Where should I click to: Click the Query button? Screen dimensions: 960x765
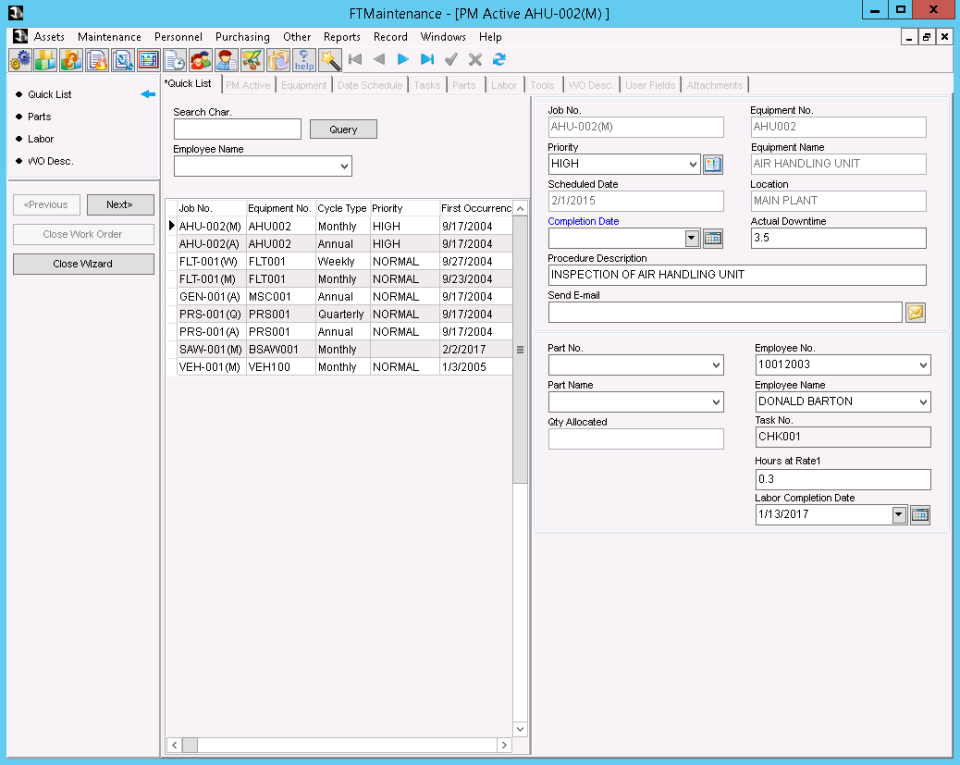343,129
